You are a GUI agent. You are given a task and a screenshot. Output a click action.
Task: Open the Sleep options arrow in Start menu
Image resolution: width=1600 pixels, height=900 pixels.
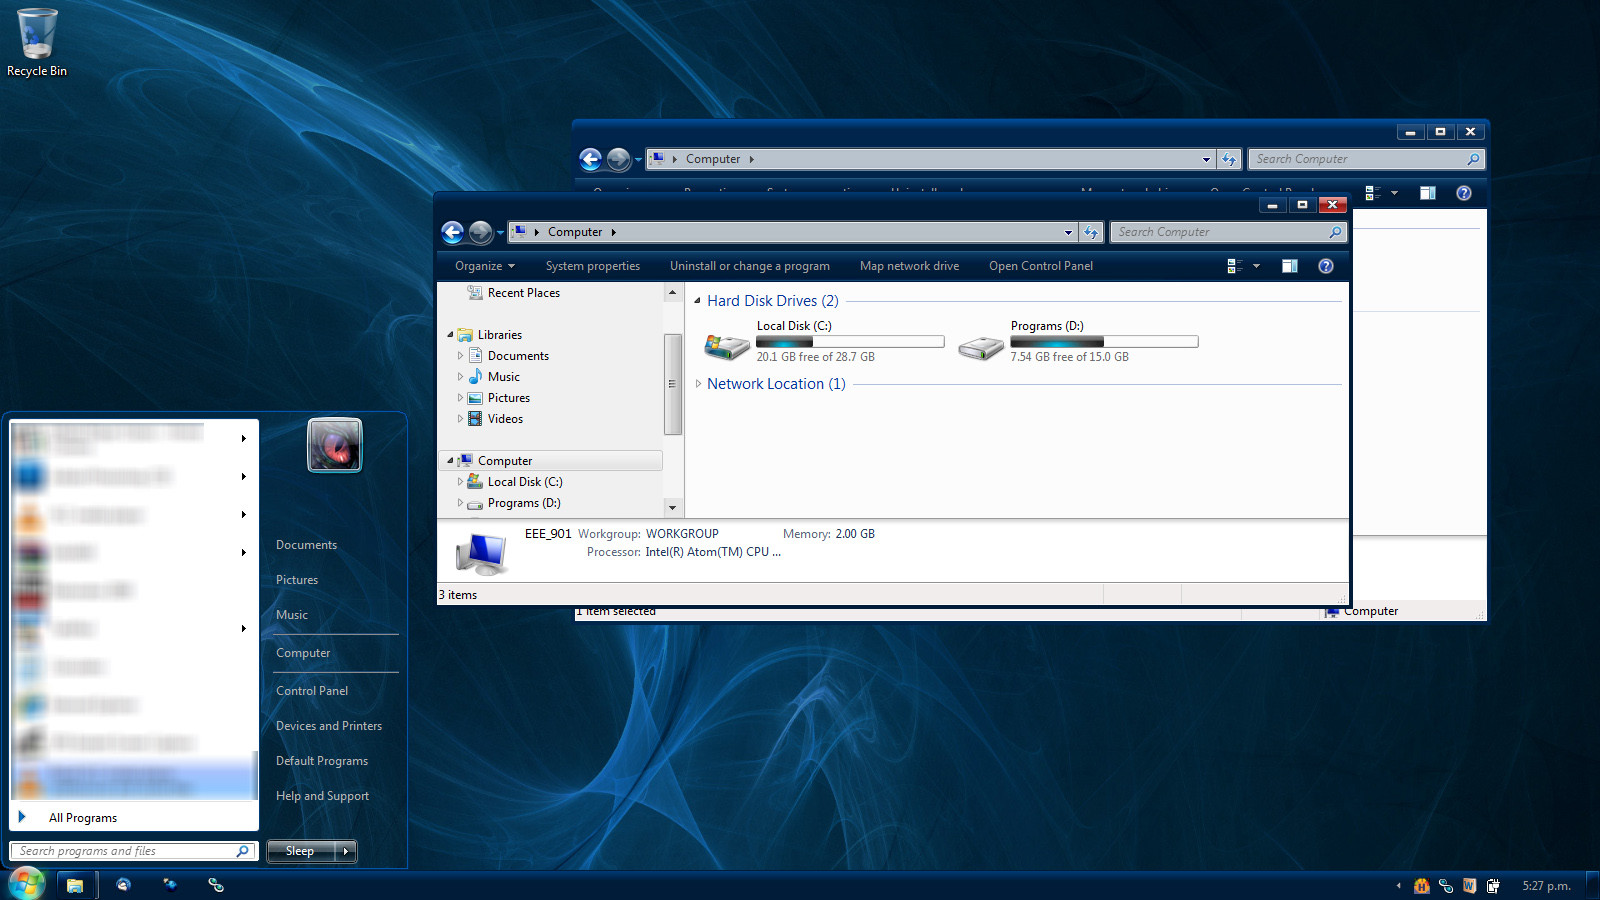[x=346, y=851]
